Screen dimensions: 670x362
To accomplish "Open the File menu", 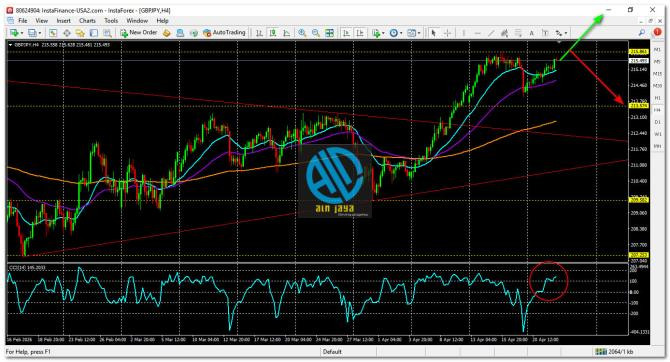I will tap(22, 21).
